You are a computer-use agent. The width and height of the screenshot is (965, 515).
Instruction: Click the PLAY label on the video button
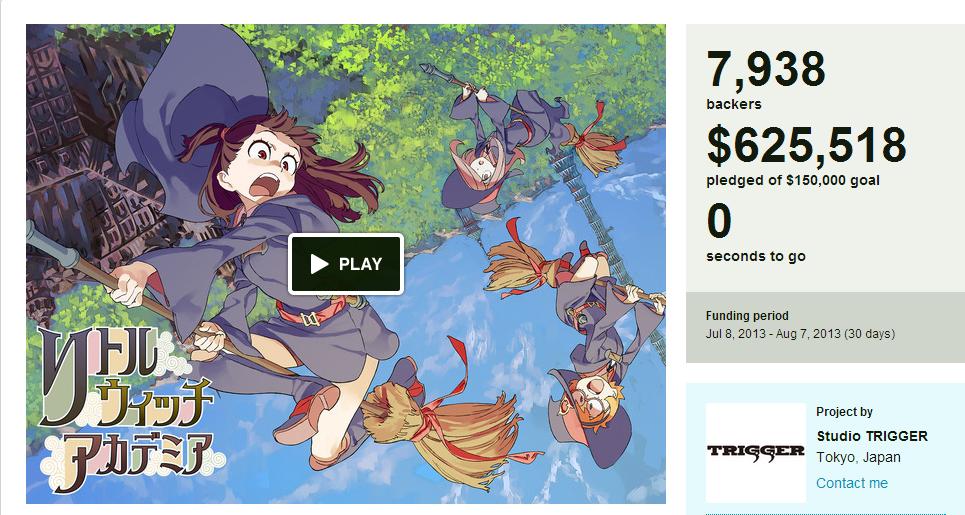[361, 265]
